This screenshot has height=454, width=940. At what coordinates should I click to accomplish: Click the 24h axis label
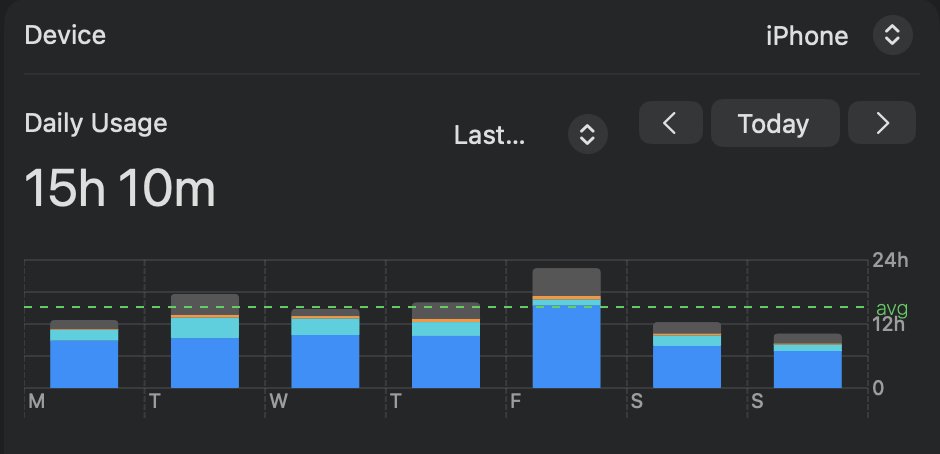tap(890, 260)
